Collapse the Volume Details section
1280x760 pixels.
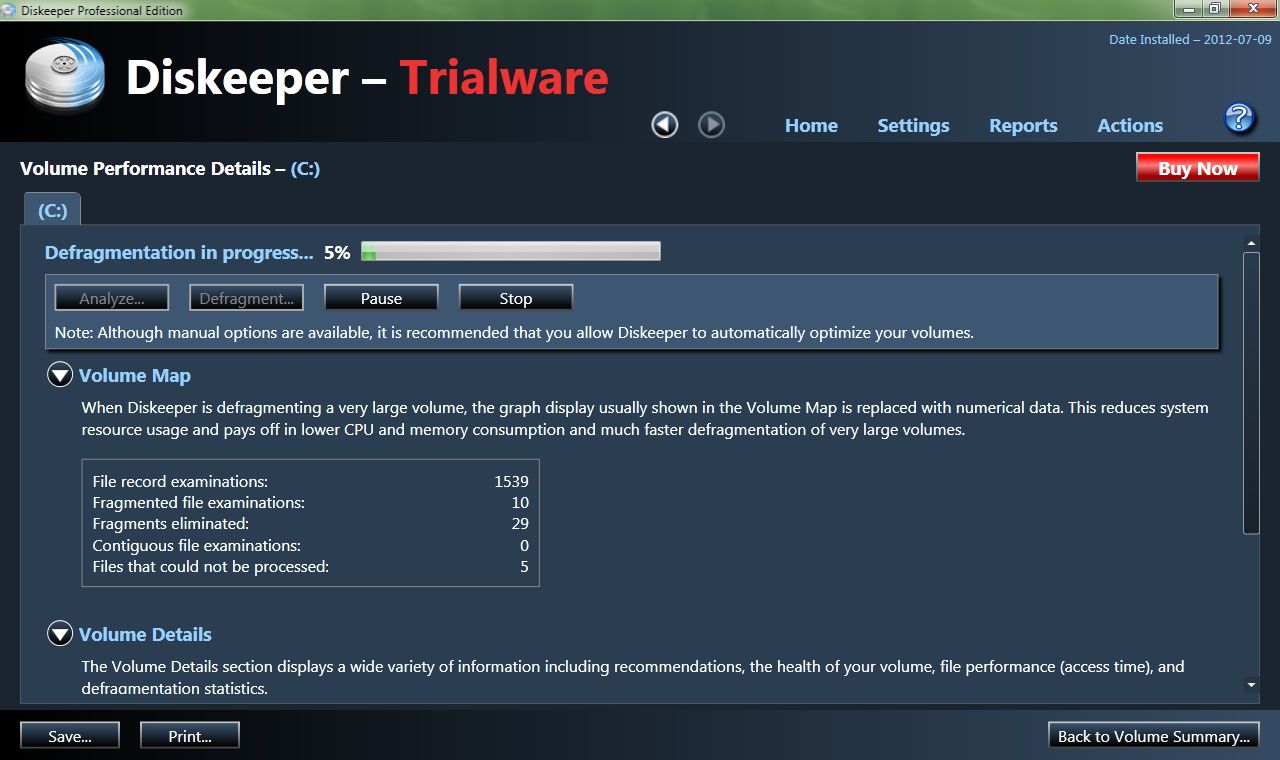tap(60, 634)
